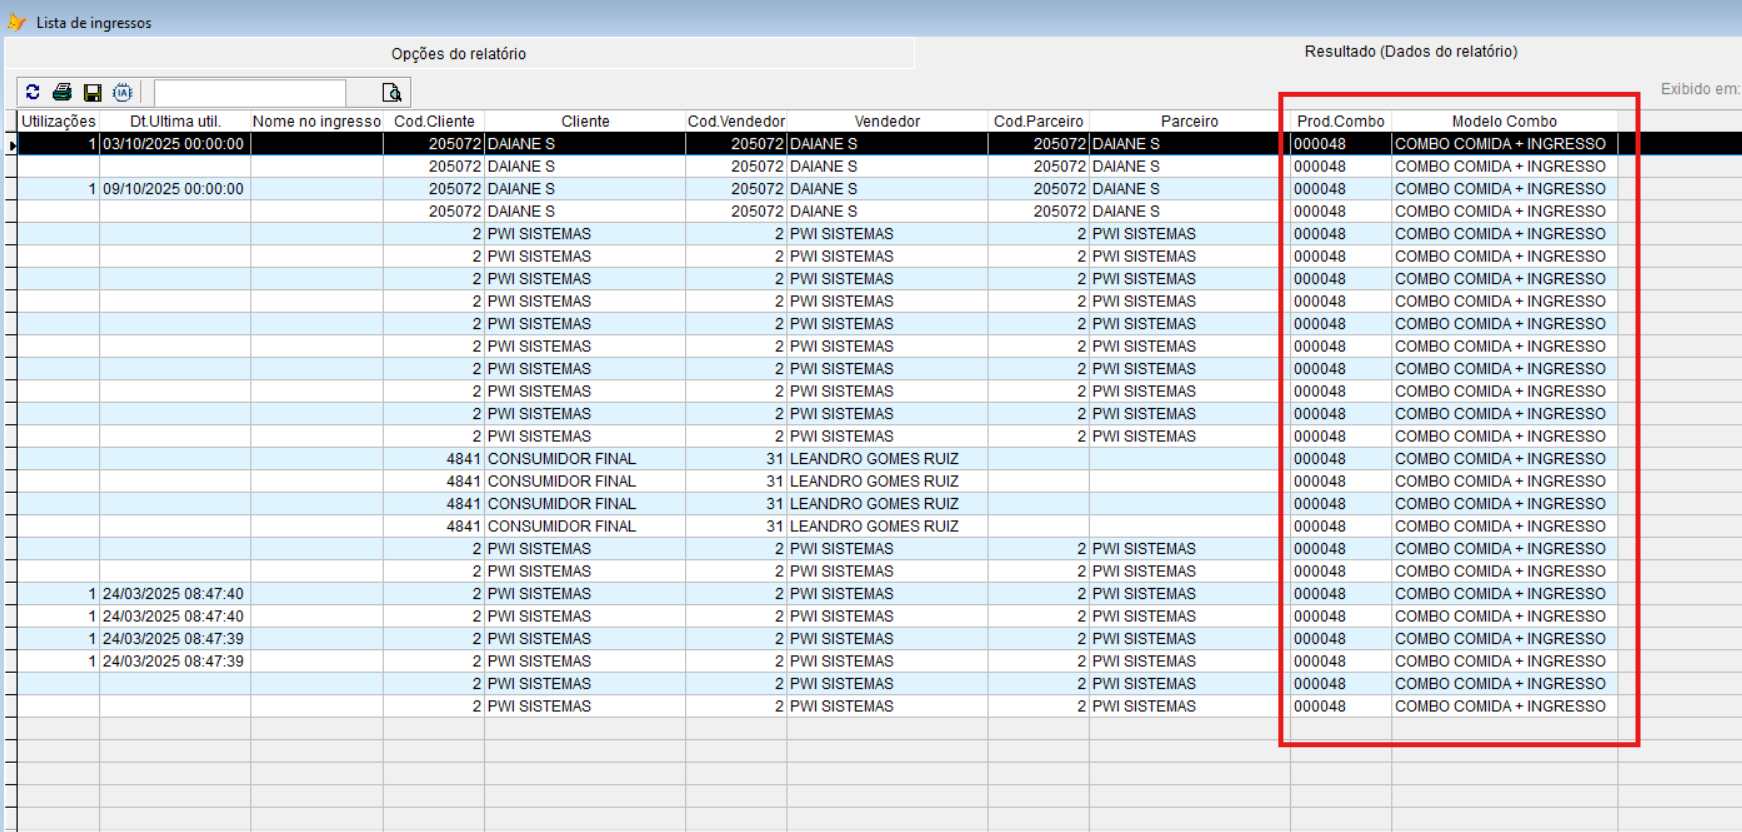Sort by Vendedor column header
The image size is (1742, 832).
[x=886, y=121]
